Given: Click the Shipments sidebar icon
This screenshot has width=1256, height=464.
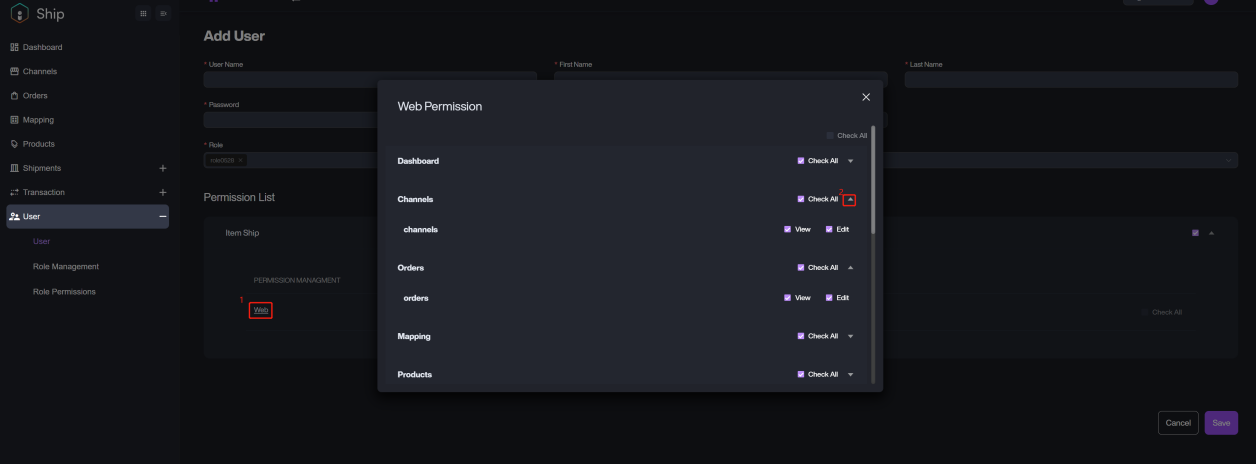Looking at the screenshot, I should [14, 168].
